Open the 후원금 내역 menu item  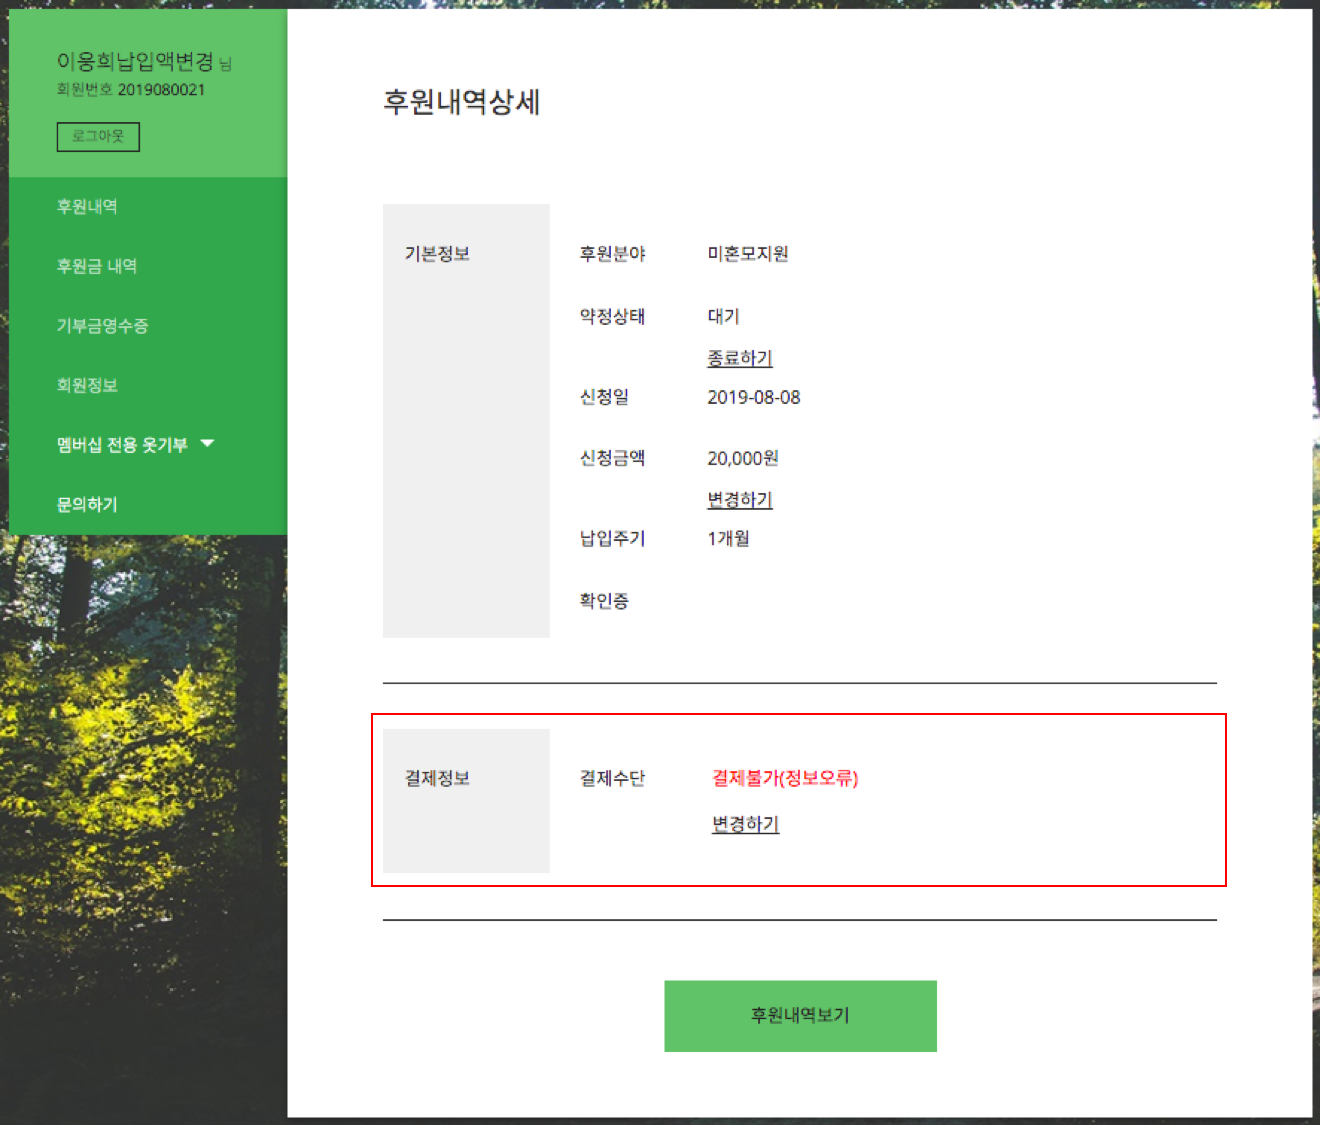tap(97, 266)
